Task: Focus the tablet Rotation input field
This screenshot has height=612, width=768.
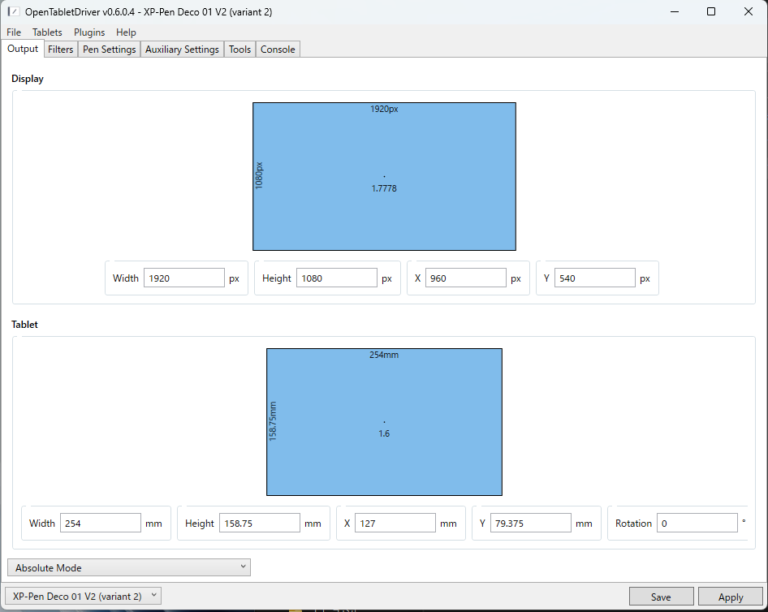Action: click(x=696, y=523)
